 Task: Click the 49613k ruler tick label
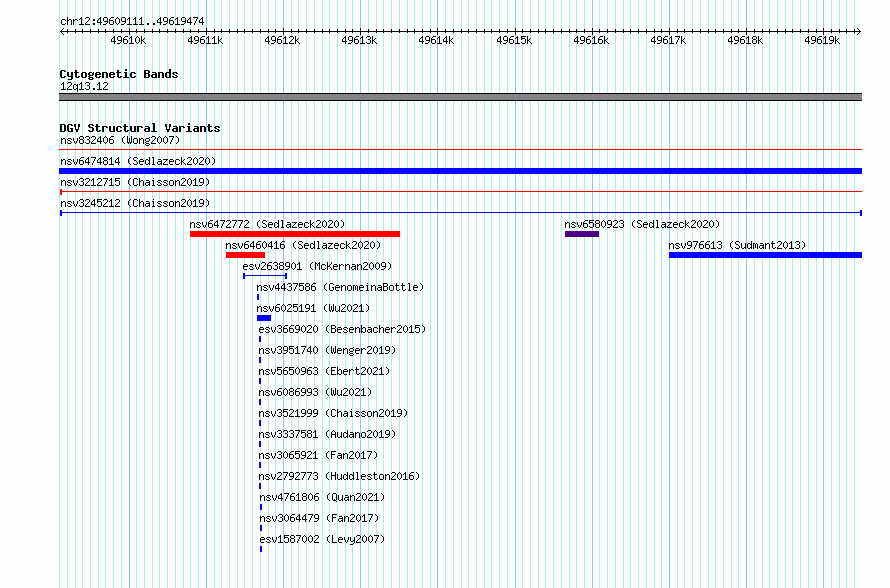(x=359, y=40)
